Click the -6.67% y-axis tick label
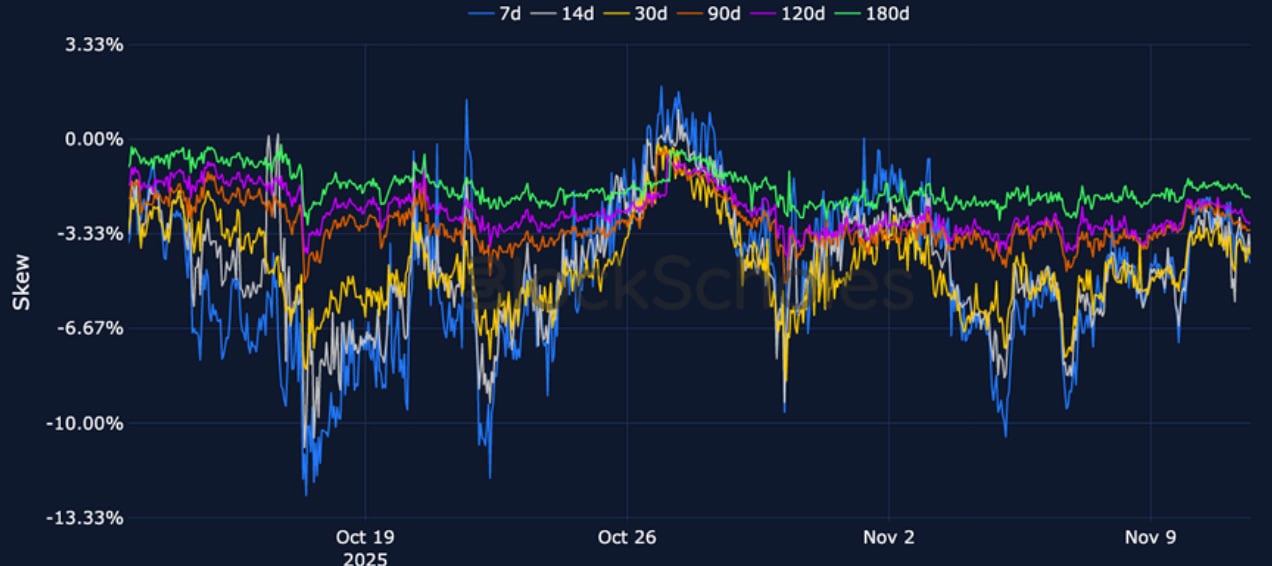 tap(91, 329)
